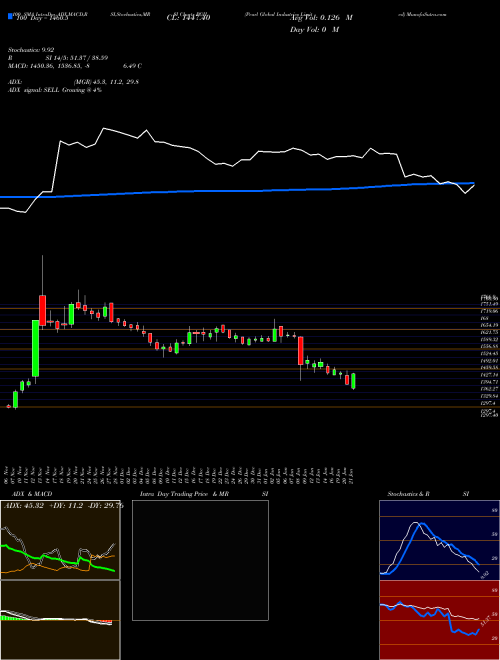The height and width of the screenshot is (660, 500).
Task: Click the large red candle around 08 Jan
Action: tap(301, 350)
